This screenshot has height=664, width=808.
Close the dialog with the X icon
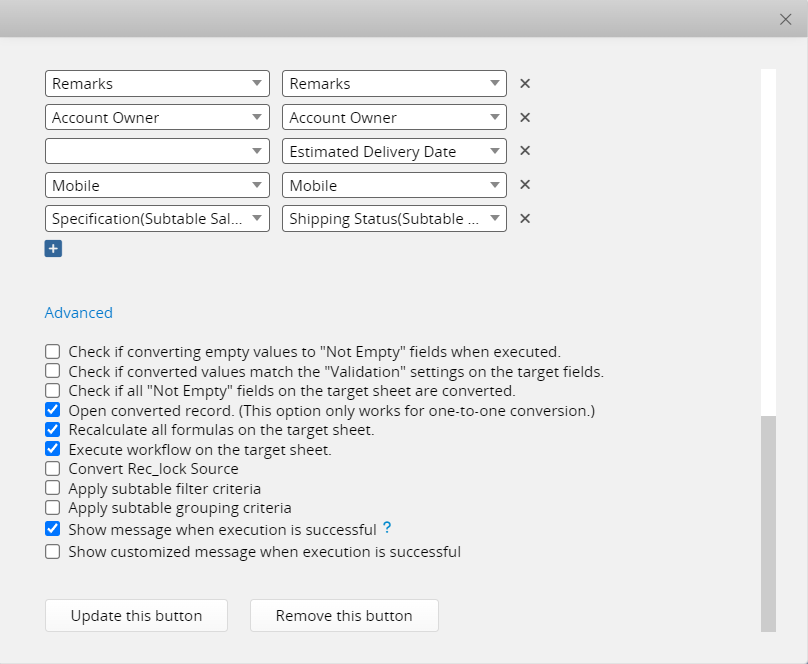(786, 19)
